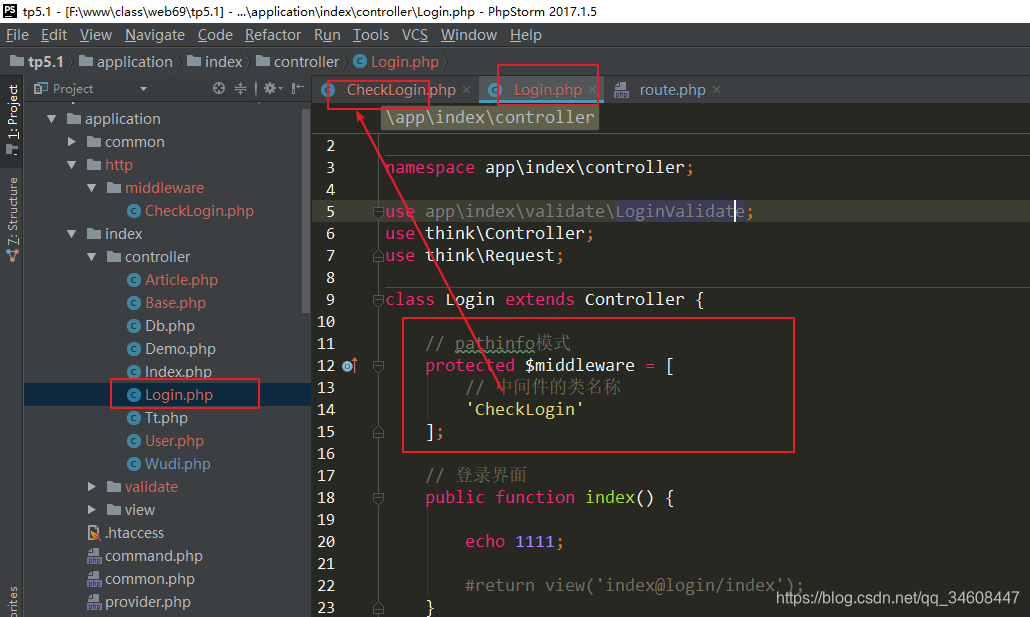Open Project panel settings gear
The image size is (1030, 617).
(273, 88)
